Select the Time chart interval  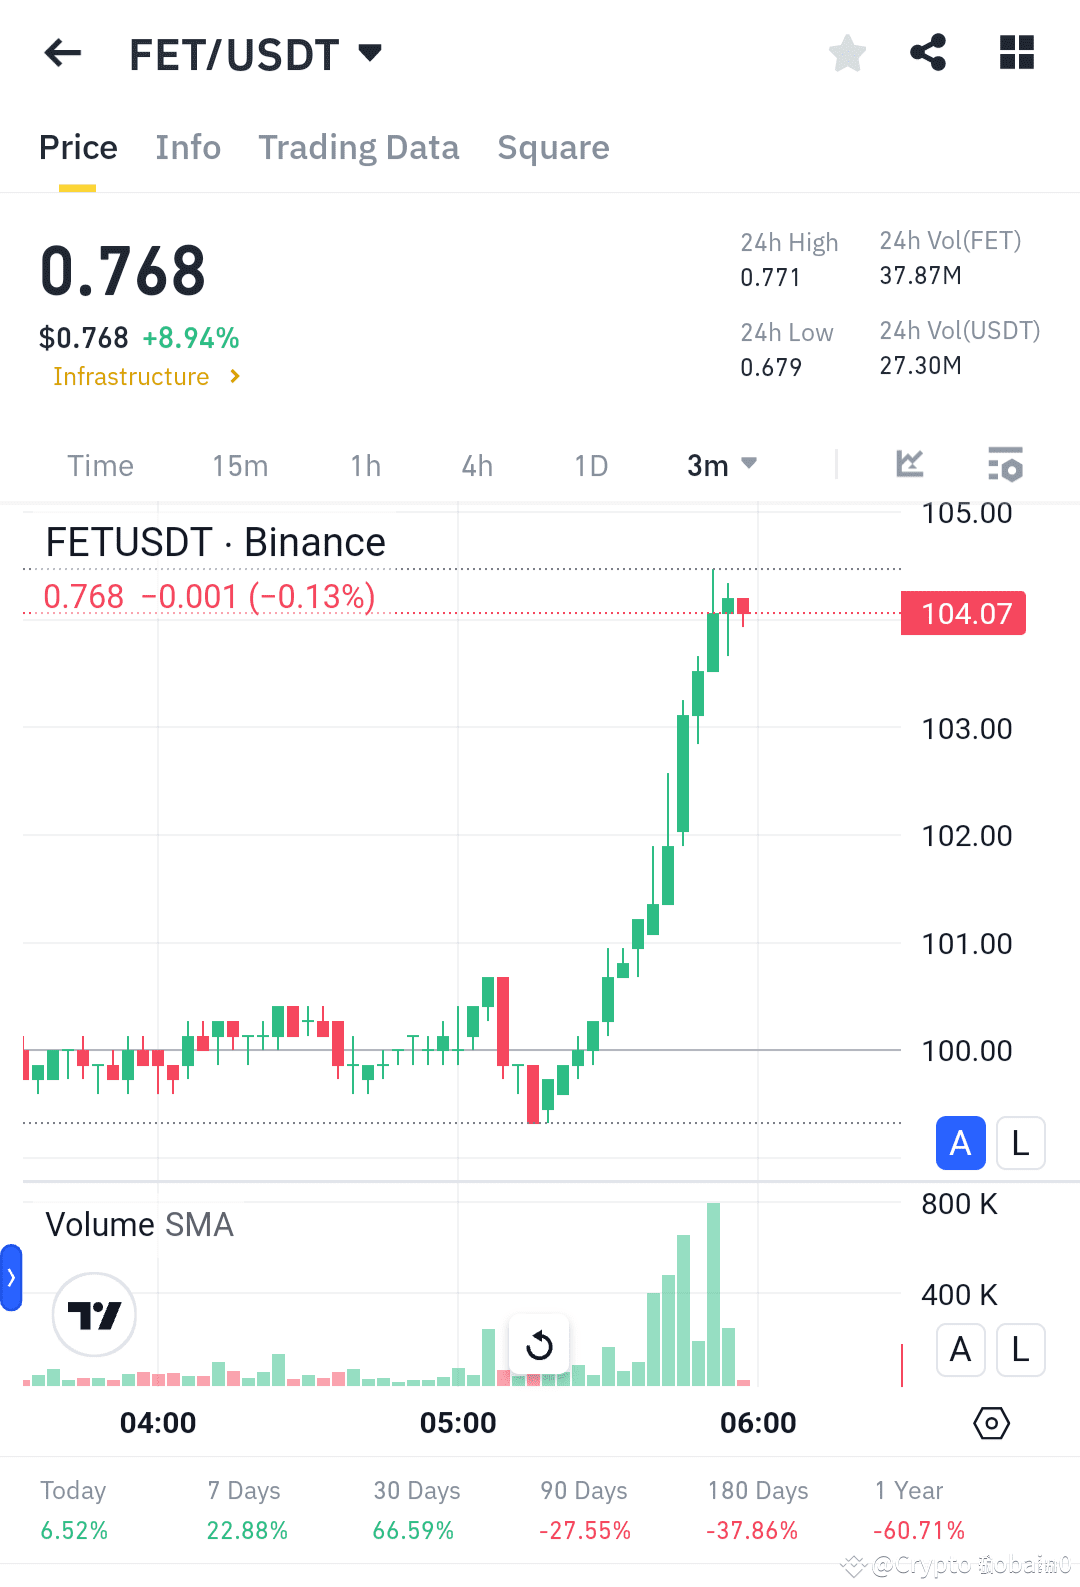point(100,466)
